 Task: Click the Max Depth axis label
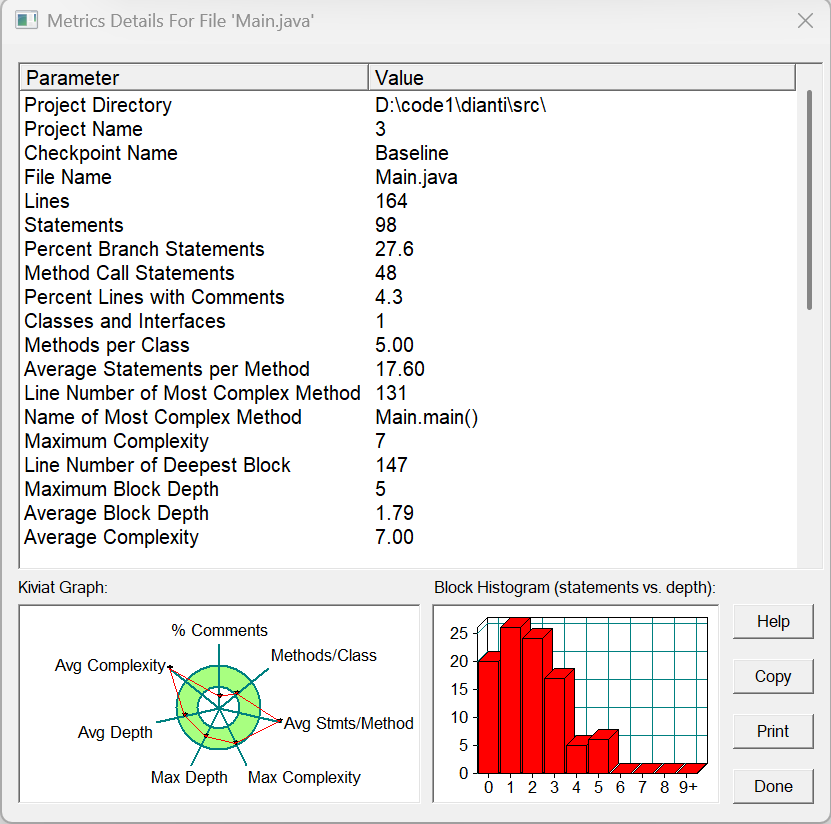point(189,777)
